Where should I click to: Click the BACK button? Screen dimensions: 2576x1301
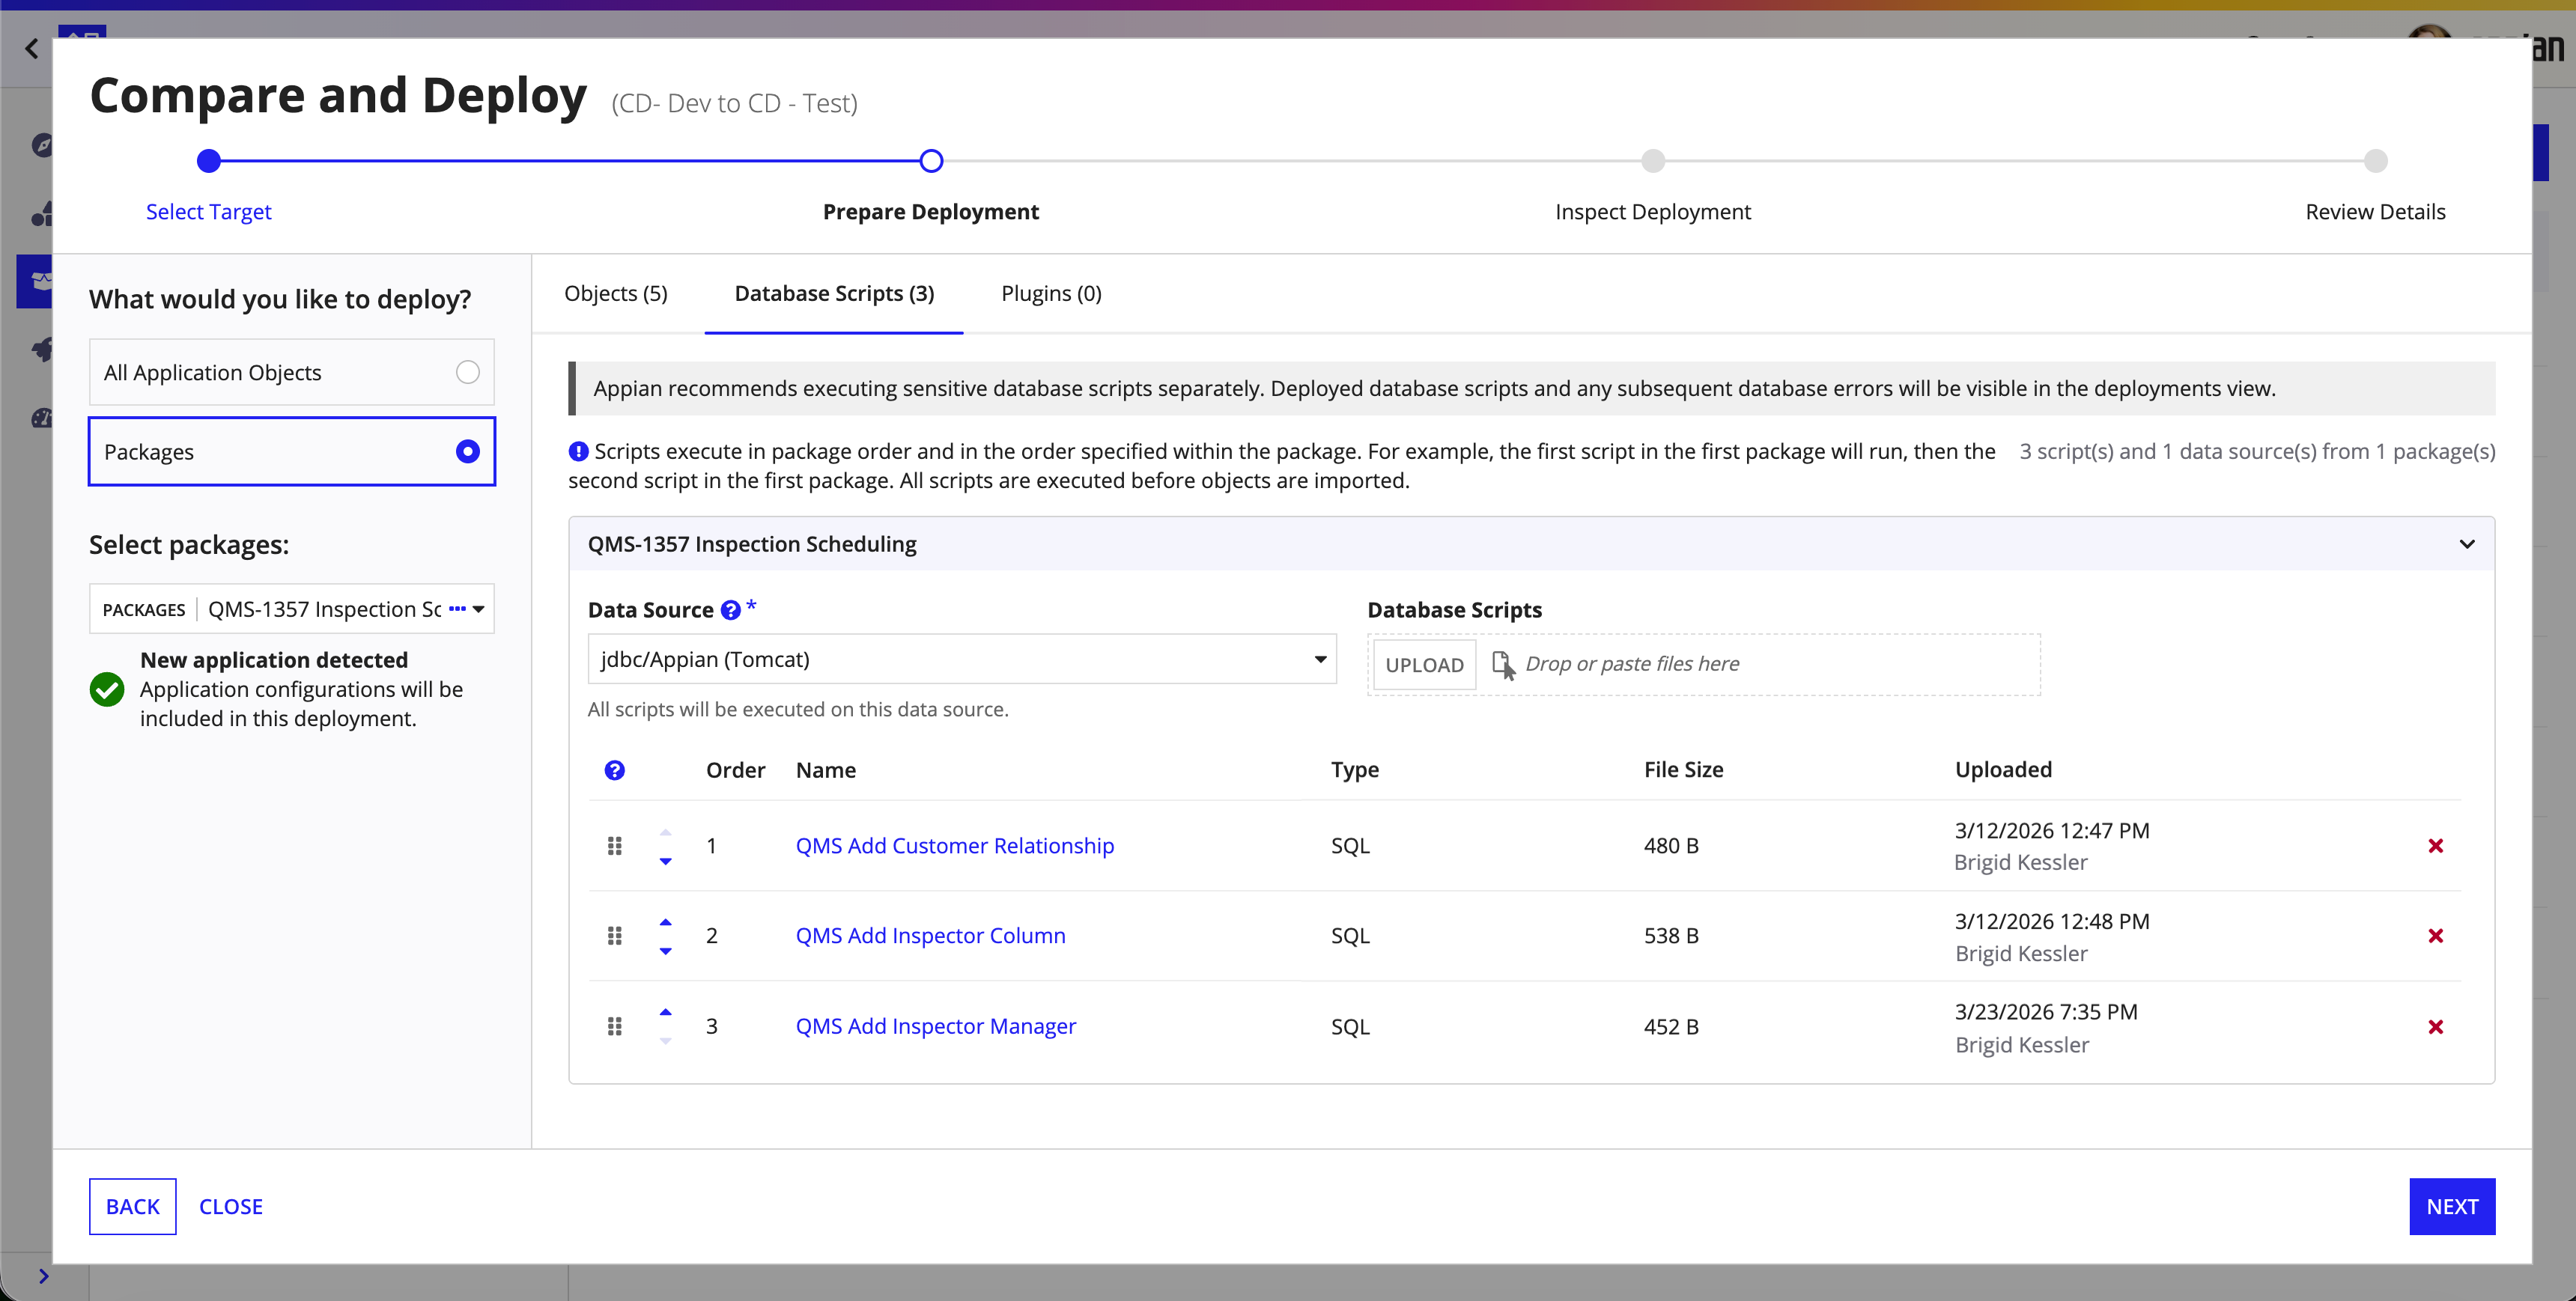[x=133, y=1206]
